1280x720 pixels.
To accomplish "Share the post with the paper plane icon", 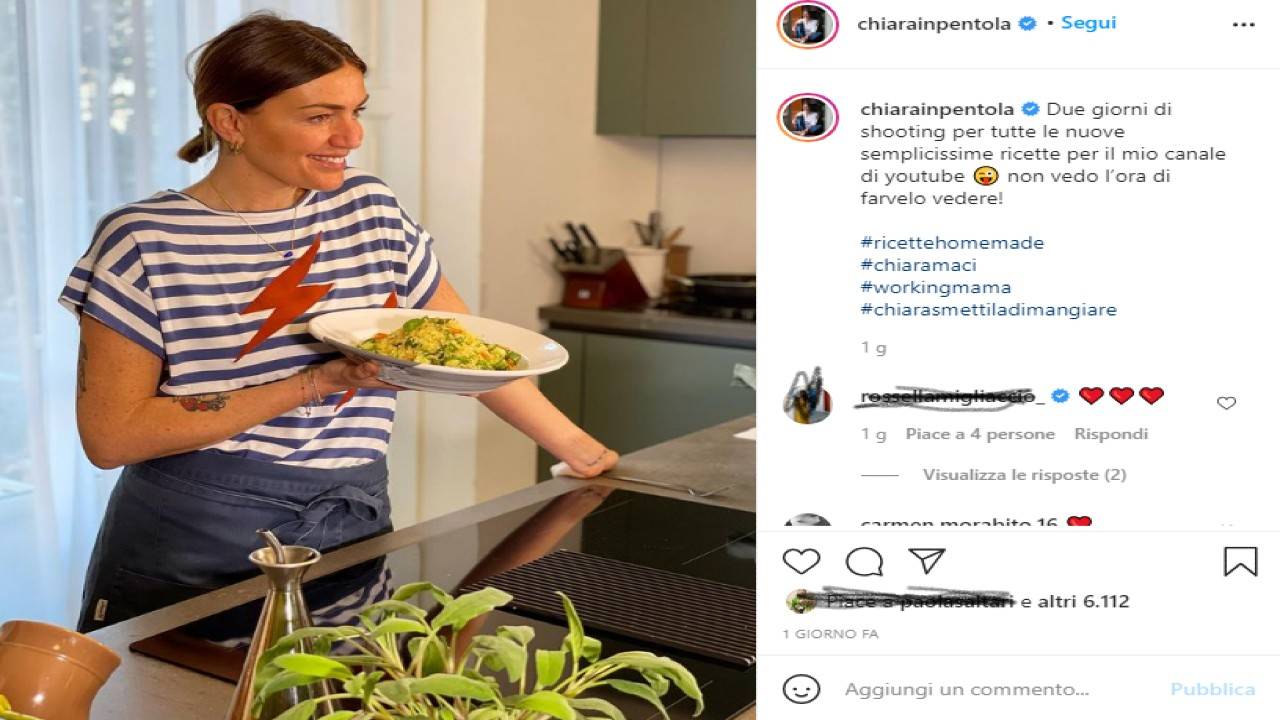I will coord(927,561).
